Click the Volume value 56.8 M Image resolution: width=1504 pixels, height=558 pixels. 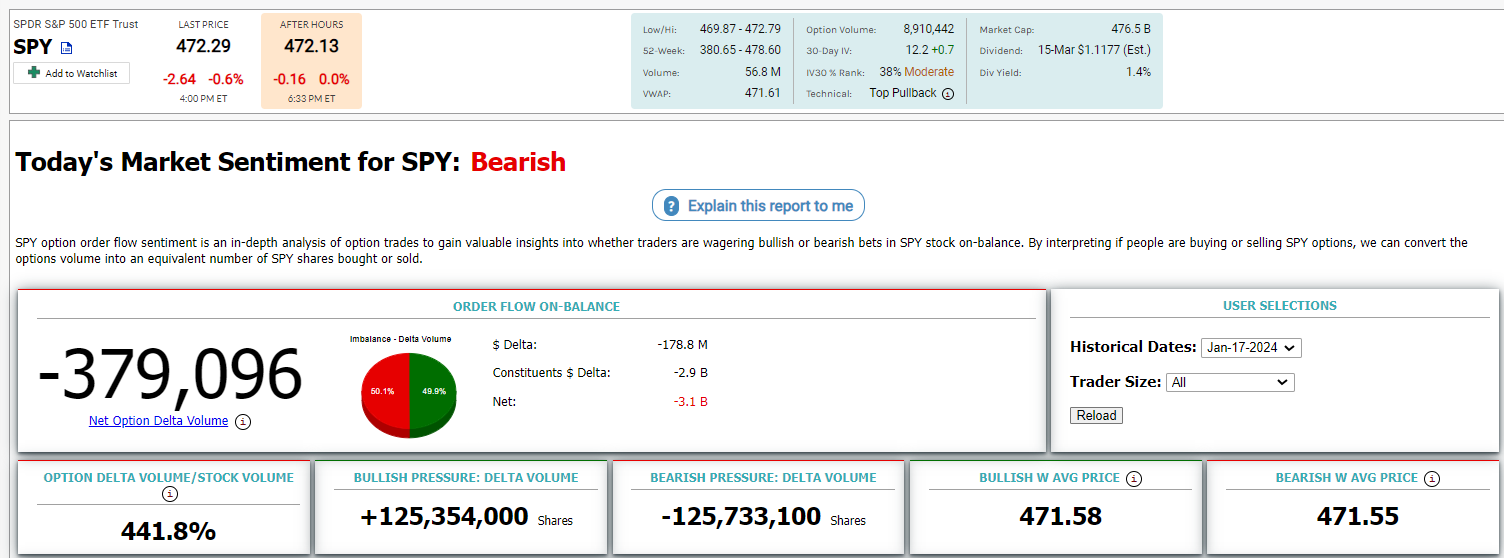tap(762, 72)
